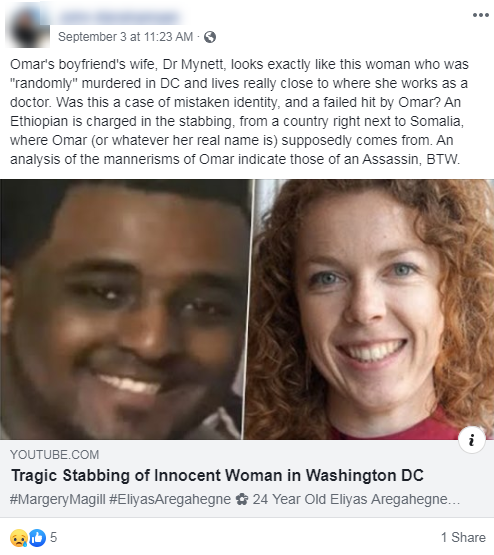Open right photo of curly-haired woman in preview

click(x=370, y=309)
